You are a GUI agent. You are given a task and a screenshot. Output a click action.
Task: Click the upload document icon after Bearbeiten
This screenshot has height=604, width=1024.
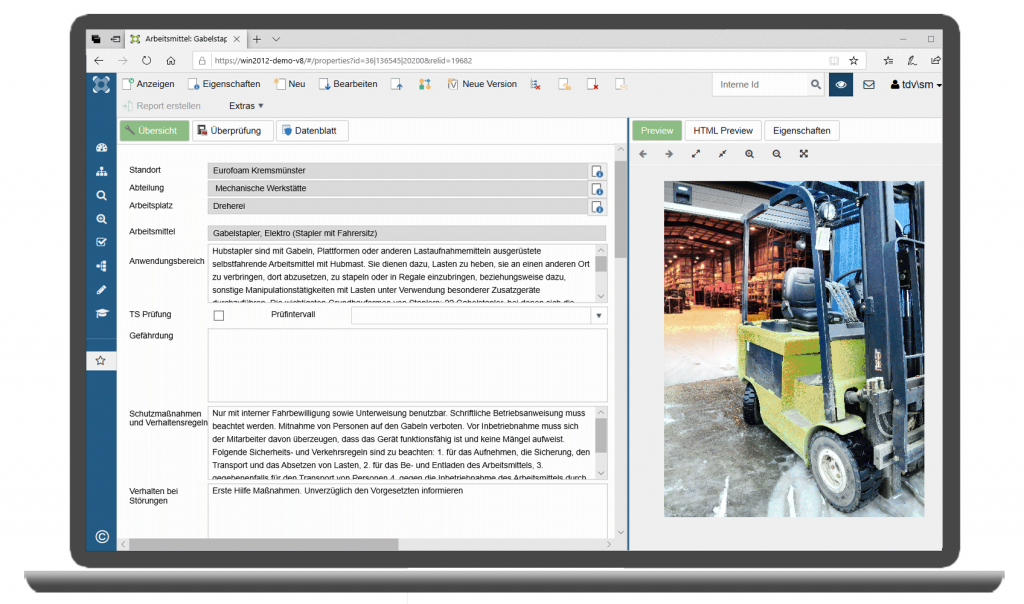click(x=396, y=84)
